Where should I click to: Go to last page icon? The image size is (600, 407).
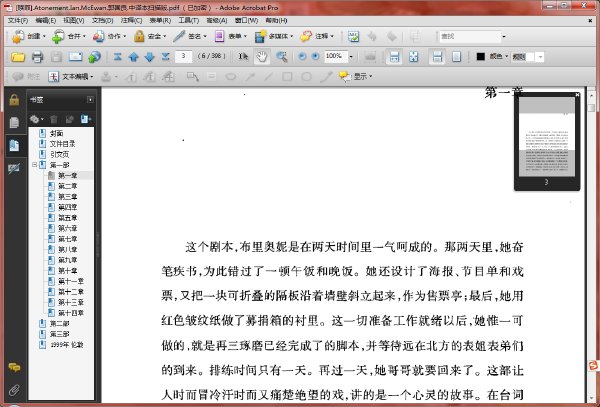click(166, 57)
